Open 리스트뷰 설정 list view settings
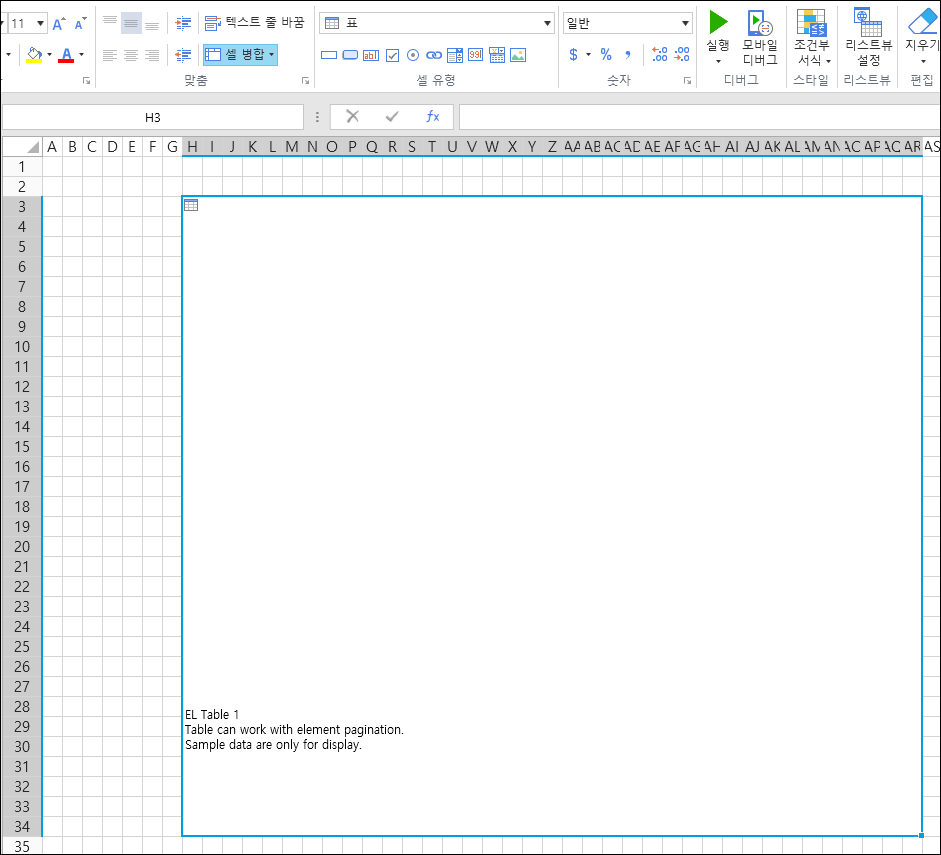The image size is (941, 855). (x=868, y=38)
